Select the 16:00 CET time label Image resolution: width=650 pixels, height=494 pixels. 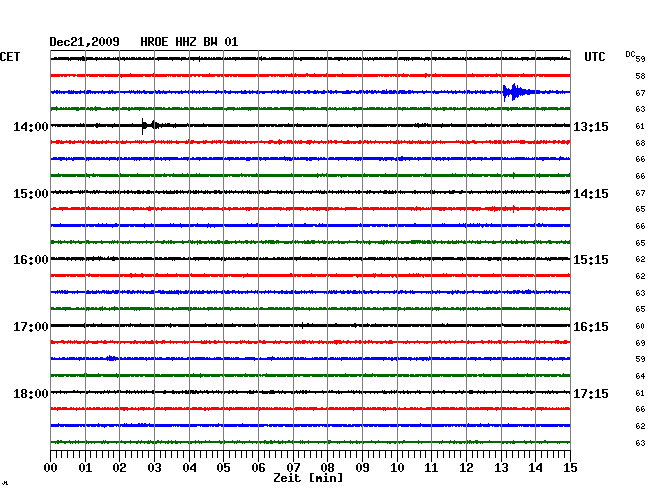click(31, 260)
